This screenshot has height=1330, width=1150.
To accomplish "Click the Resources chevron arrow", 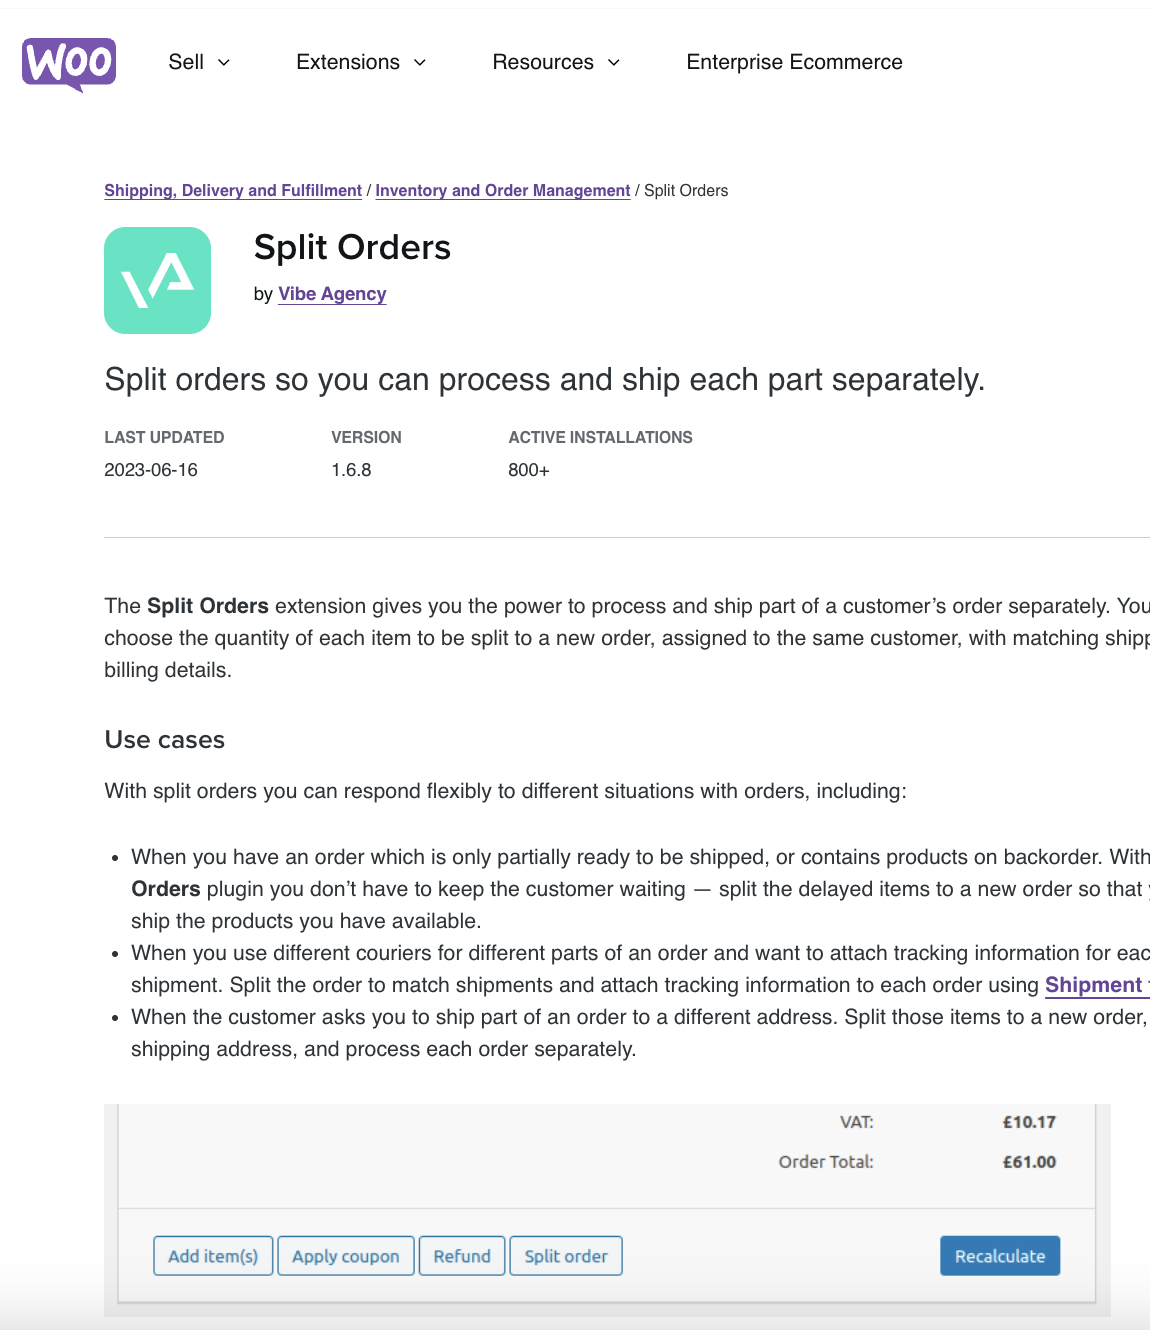I will (x=613, y=62).
